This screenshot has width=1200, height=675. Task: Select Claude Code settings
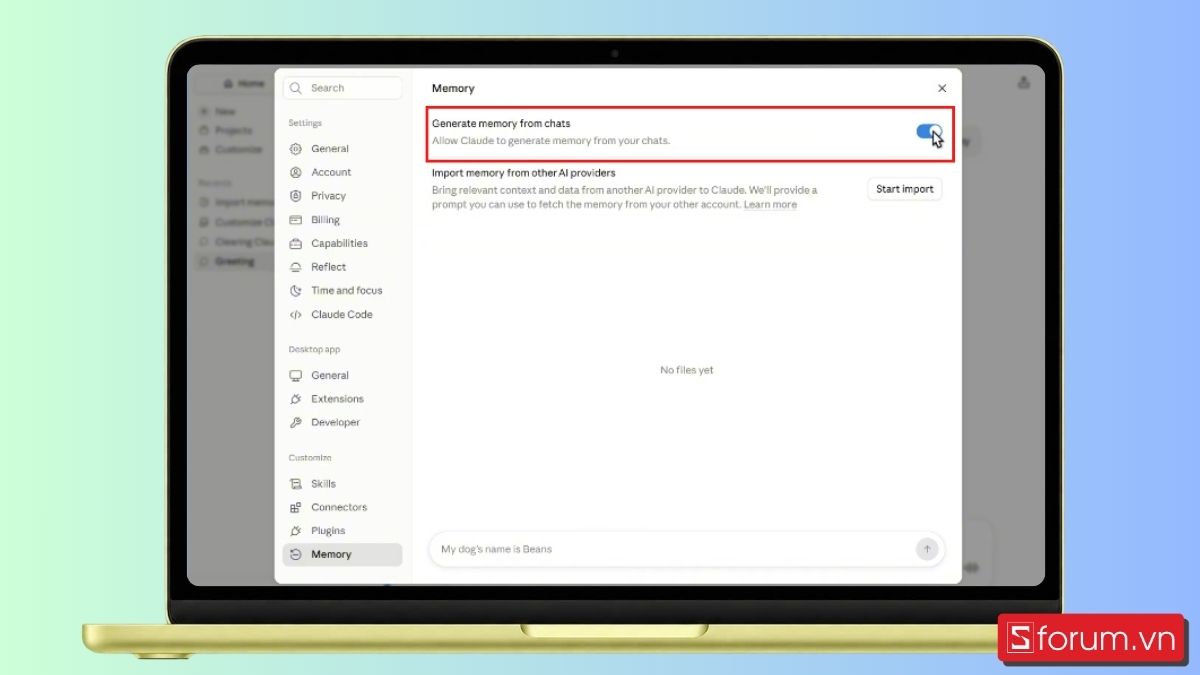point(342,314)
